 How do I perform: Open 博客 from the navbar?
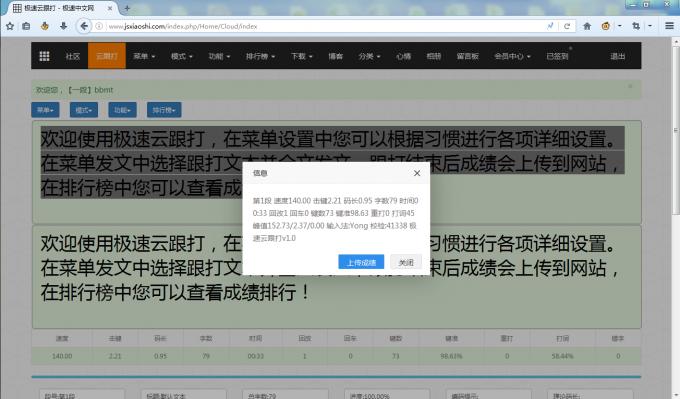point(335,56)
